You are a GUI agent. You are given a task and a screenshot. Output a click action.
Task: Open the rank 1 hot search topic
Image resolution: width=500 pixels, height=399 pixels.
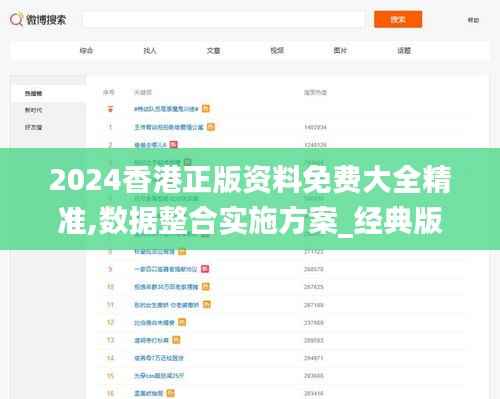[x=169, y=127]
